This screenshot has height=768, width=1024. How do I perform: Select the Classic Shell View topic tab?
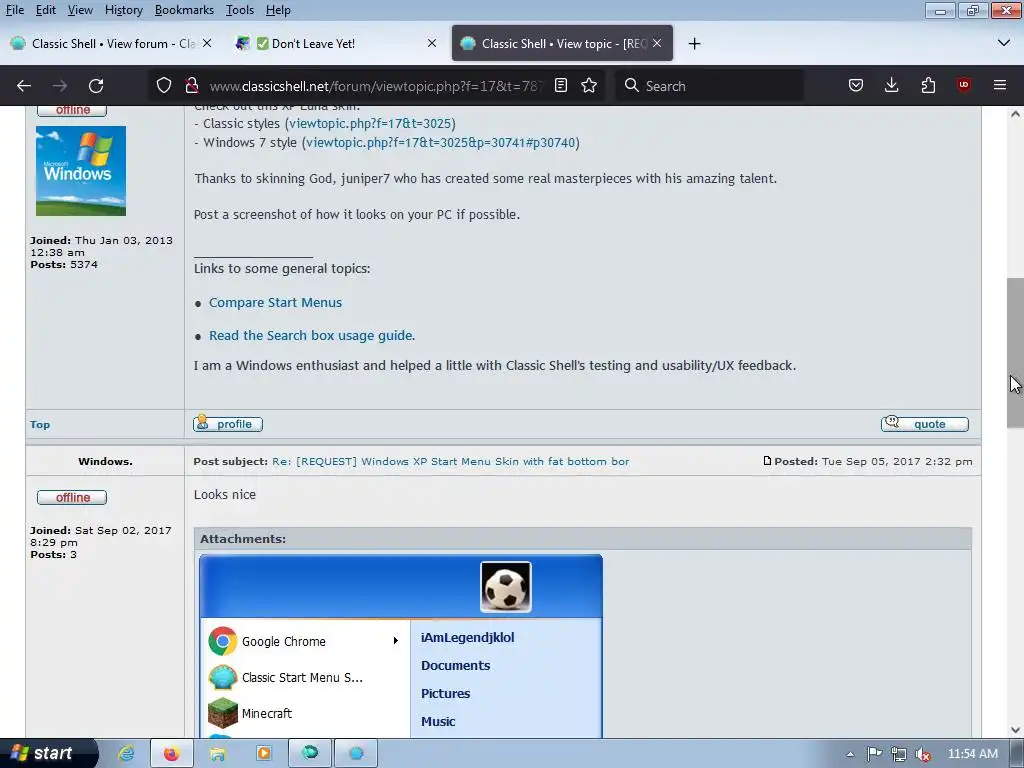click(562, 44)
